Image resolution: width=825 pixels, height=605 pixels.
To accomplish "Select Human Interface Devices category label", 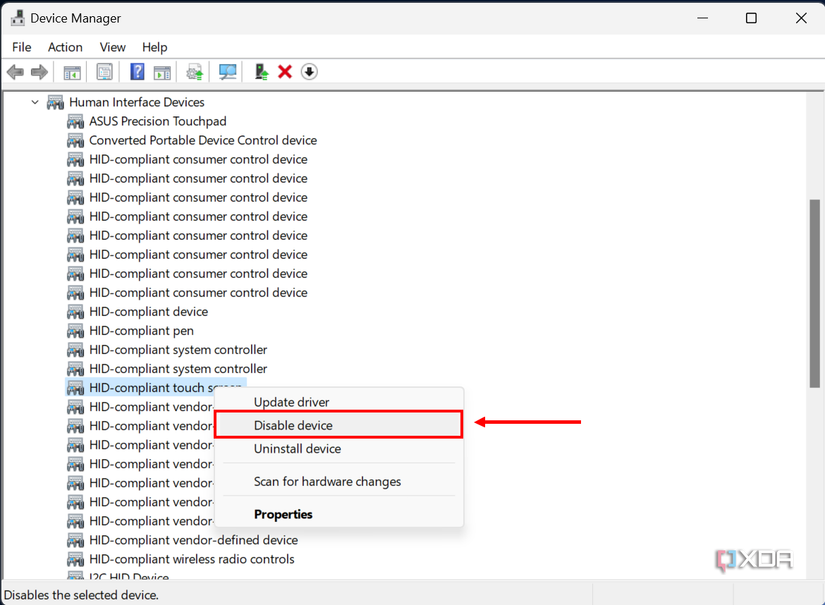I will point(137,102).
